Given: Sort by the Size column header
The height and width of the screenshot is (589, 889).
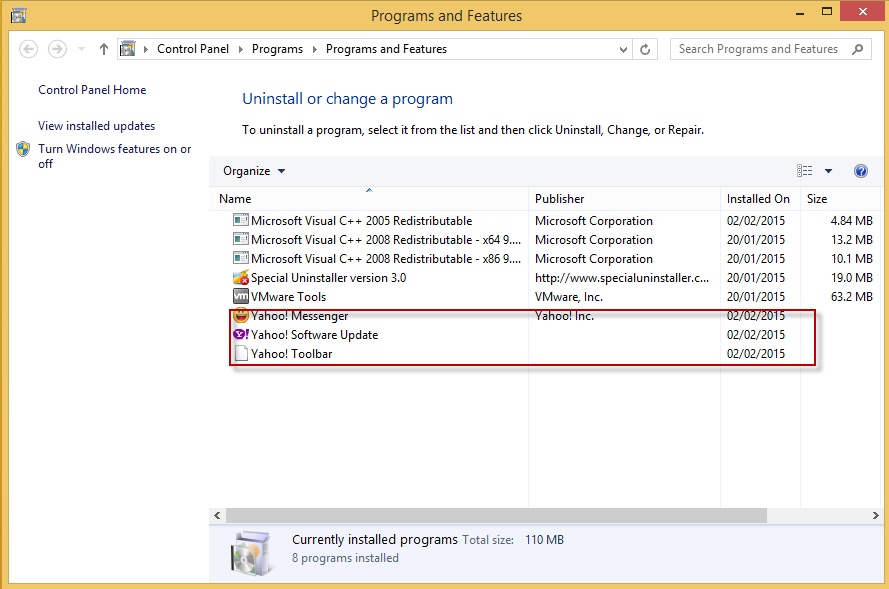Looking at the screenshot, I should (840, 199).
